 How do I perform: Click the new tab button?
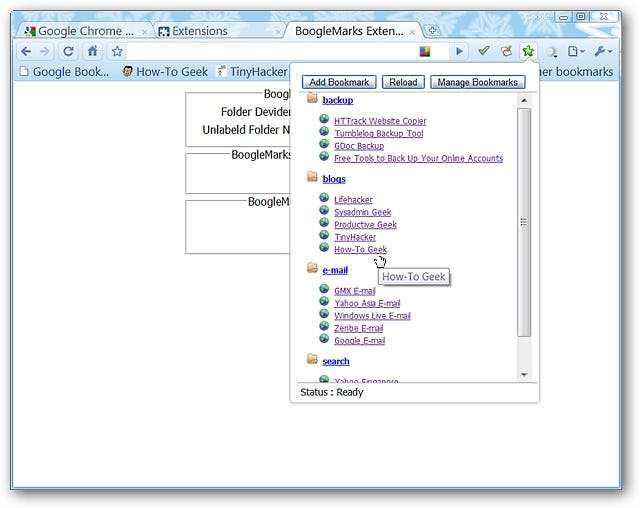[x=432, y=30]
